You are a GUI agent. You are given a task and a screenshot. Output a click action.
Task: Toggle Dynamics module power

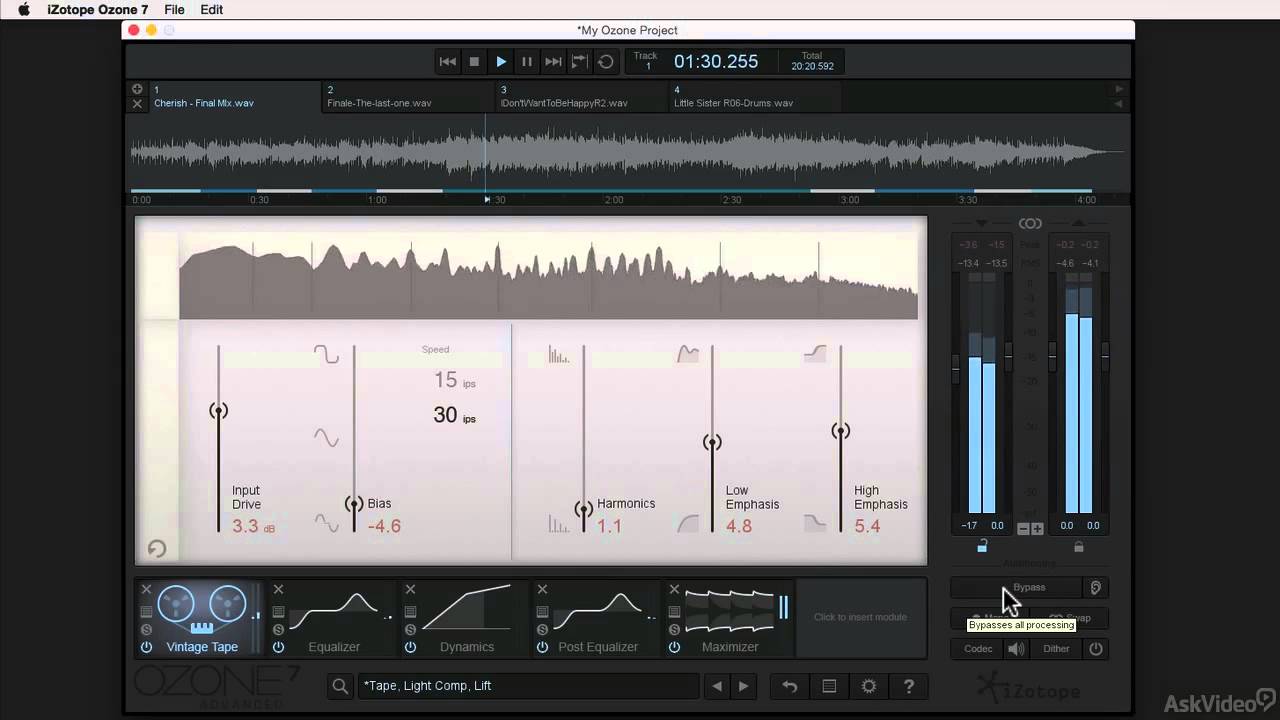[410, 647]
